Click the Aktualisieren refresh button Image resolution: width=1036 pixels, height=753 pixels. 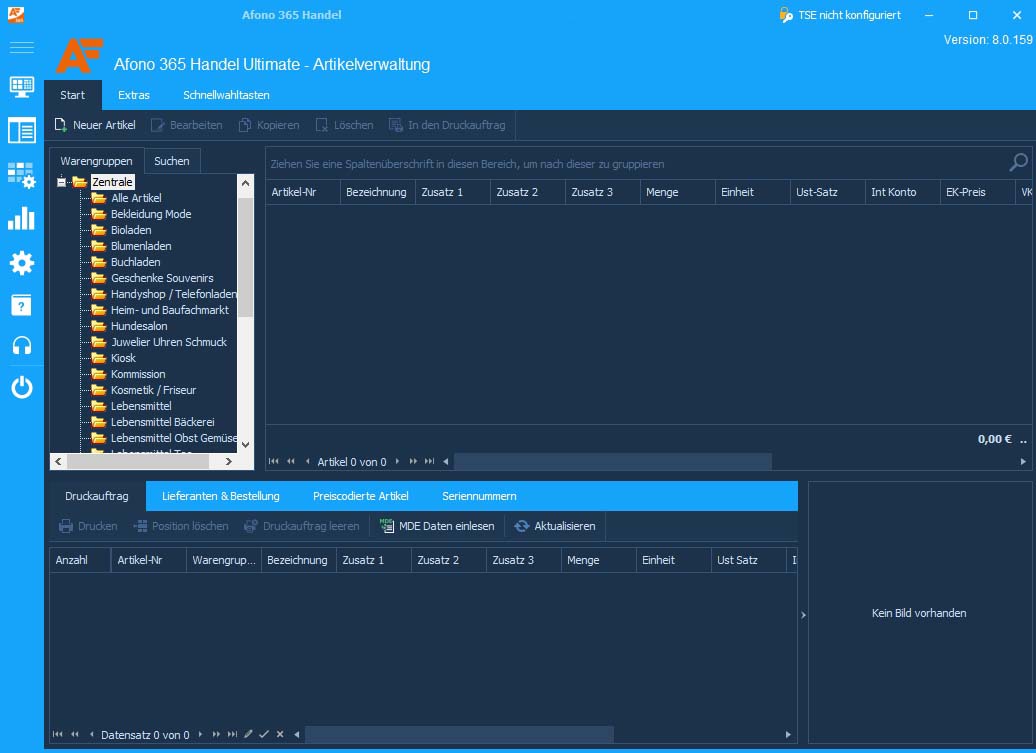[555, 526]
